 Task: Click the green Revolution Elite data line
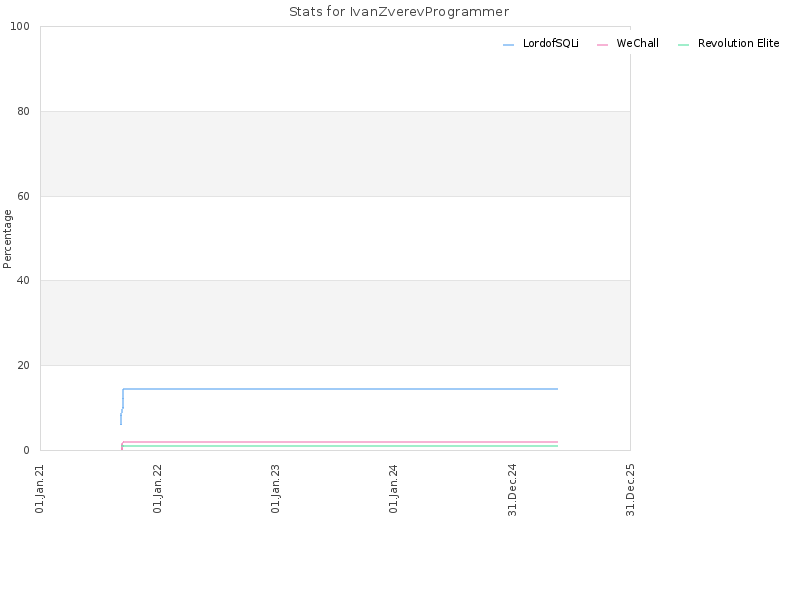click(340, 446)
